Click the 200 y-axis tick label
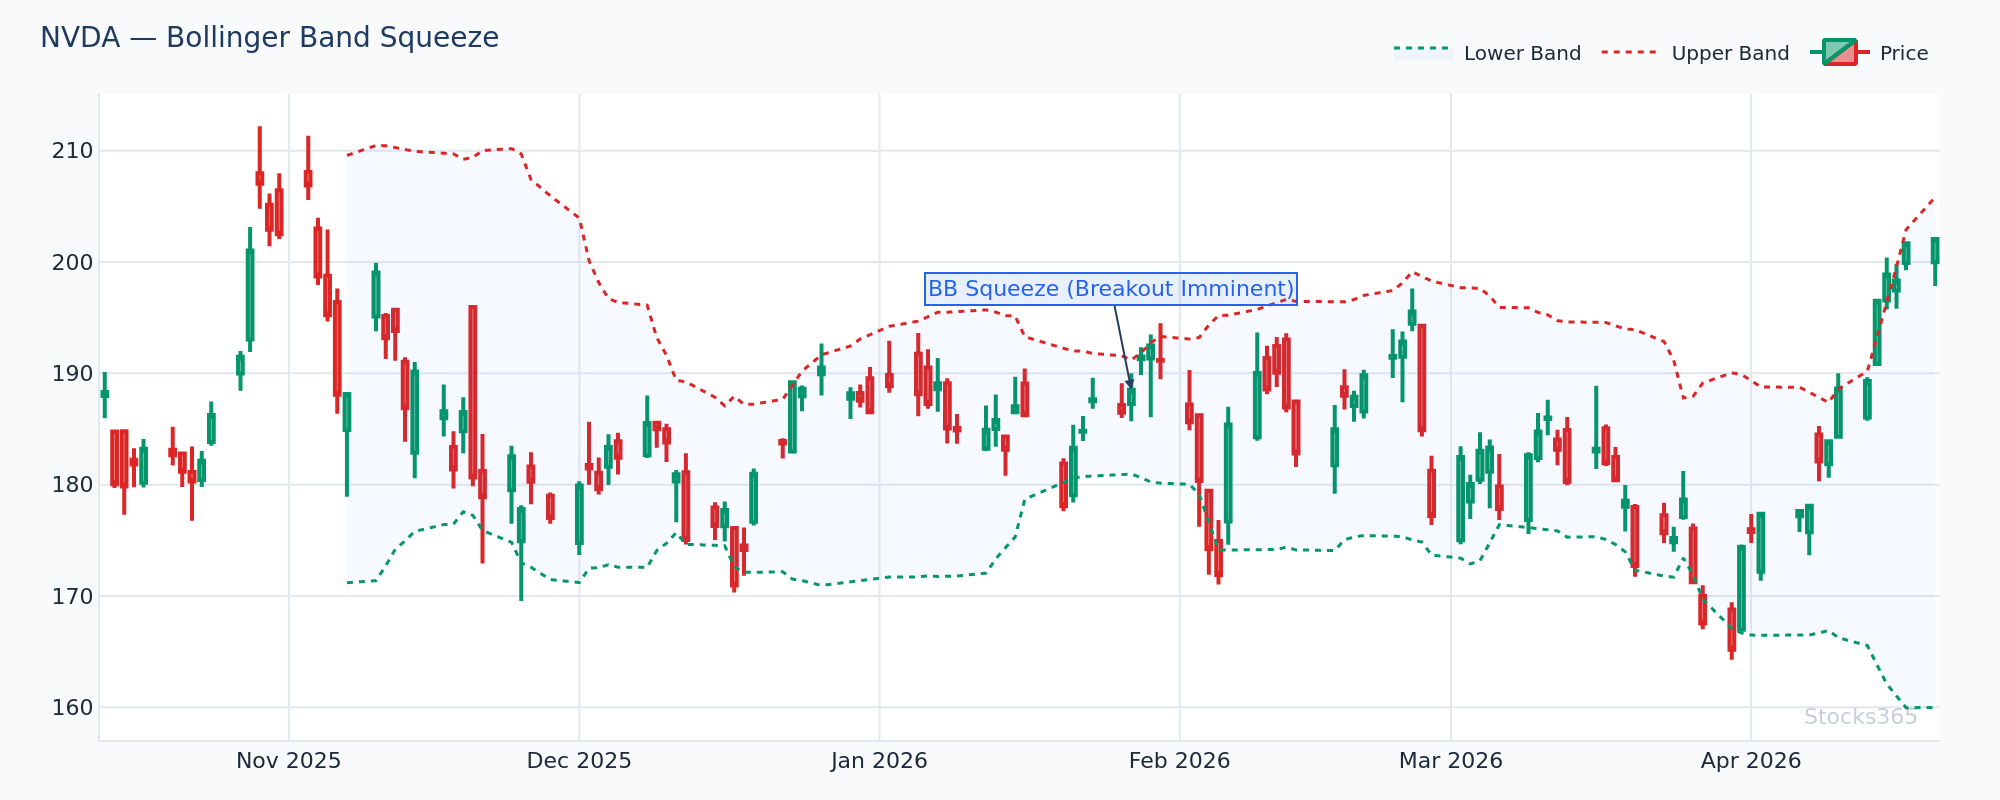Viewport: 2000px width, 800px height. point(72,262)
